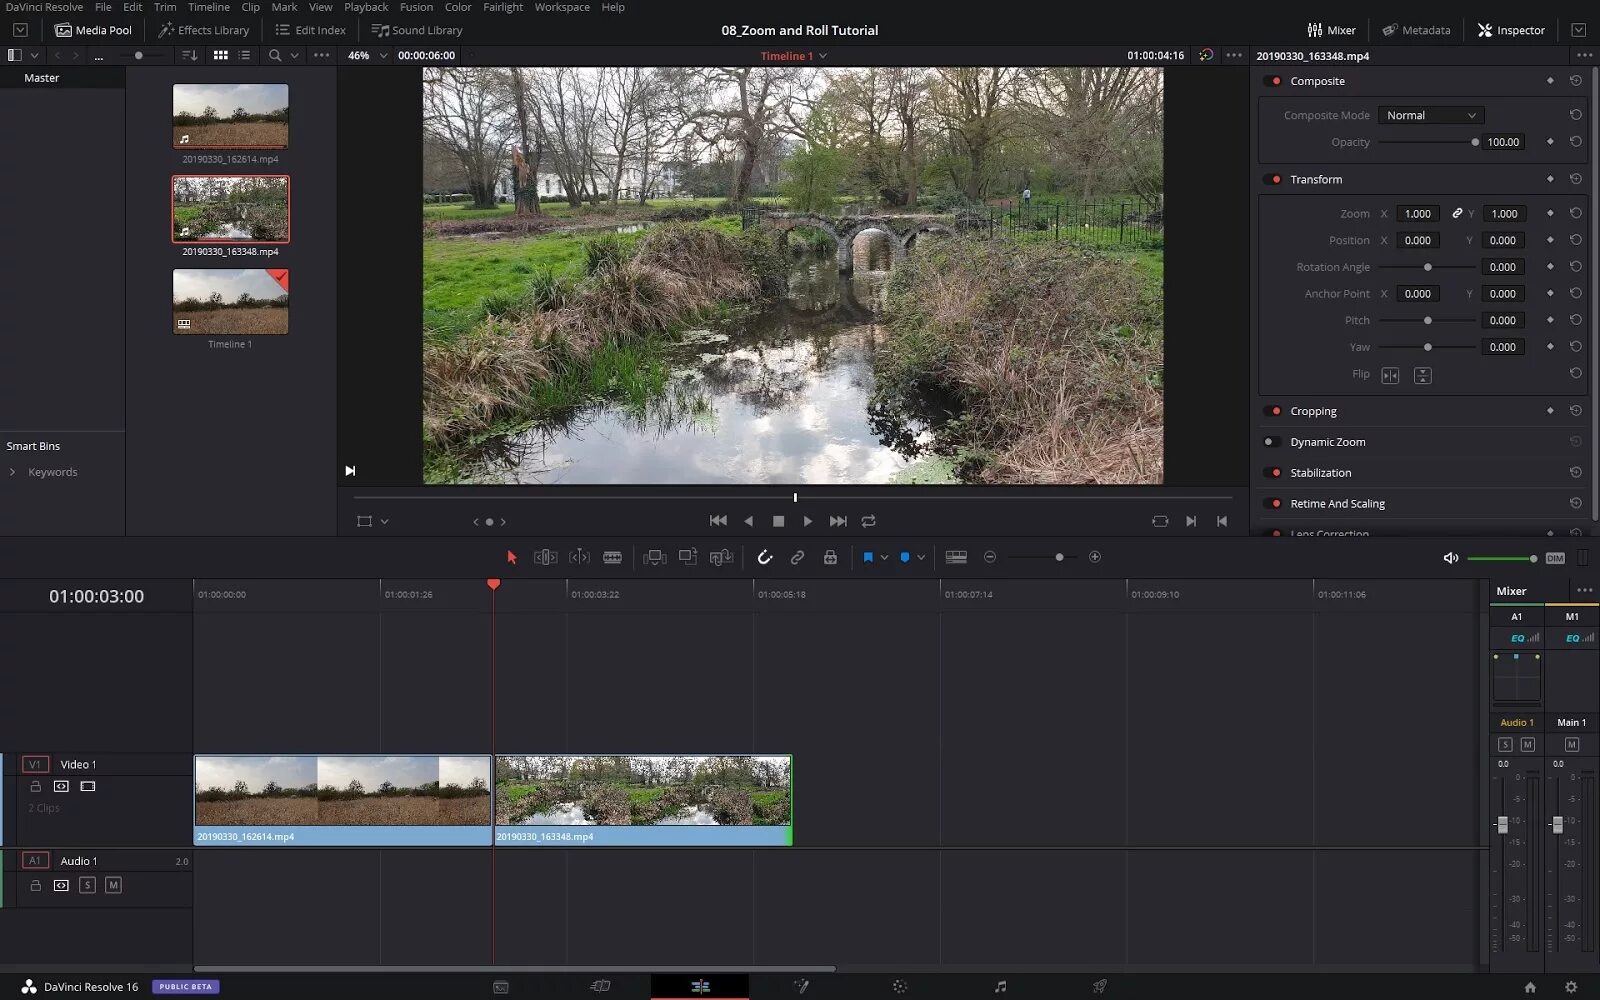Expand Keywords under Smart Bins
Viewport: 1600px width, 1000px height.
coord(12,472)
